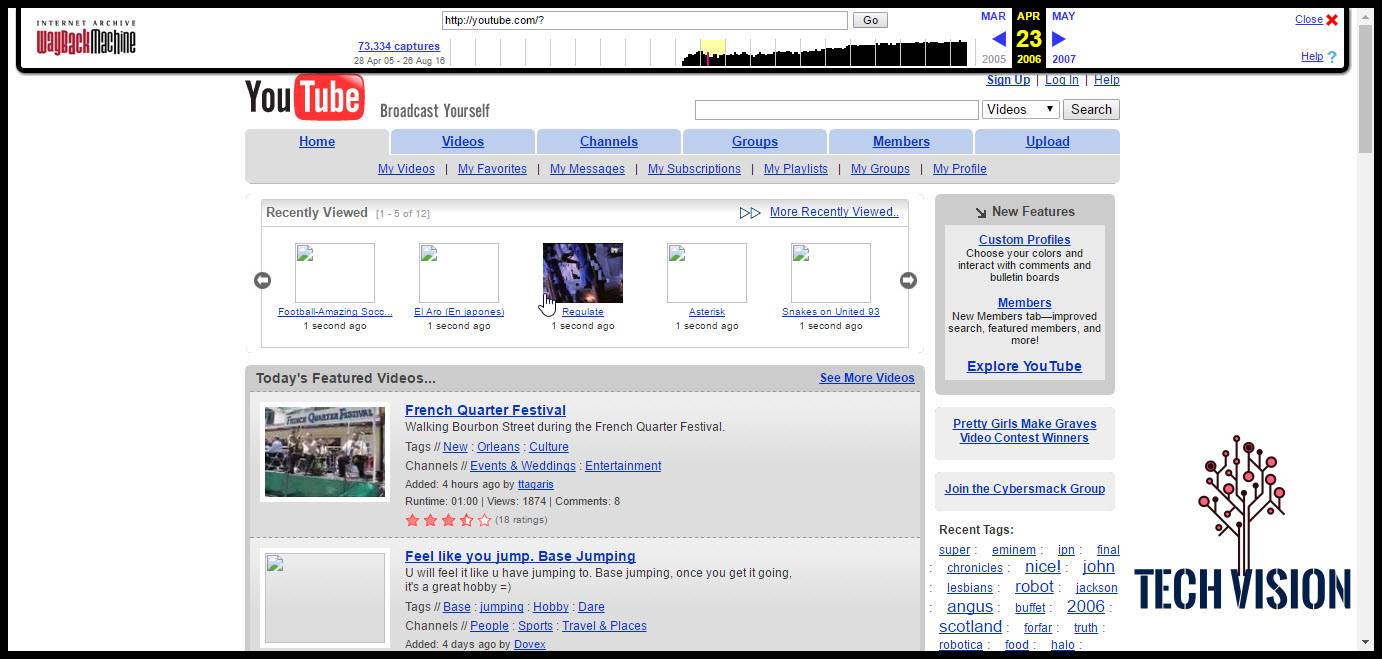Click Join the Cybersmack Group link
This screenshot has width=1382, height=659.
tap(1025, 489)
